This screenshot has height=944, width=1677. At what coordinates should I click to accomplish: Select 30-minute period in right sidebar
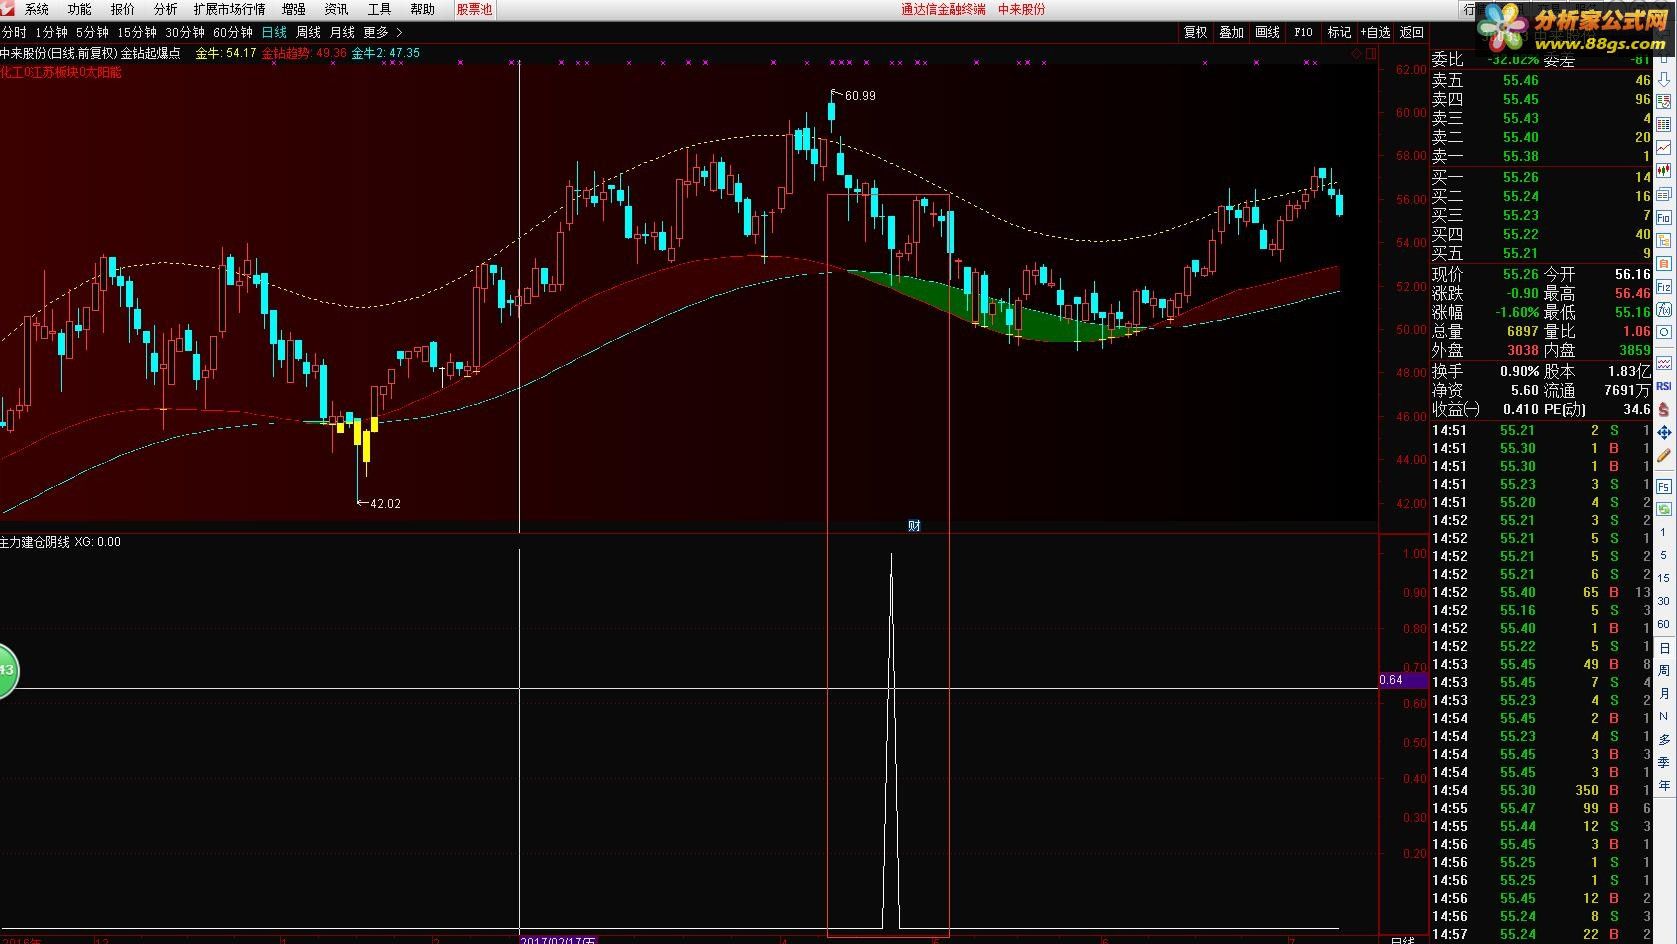click(1664, 600)
